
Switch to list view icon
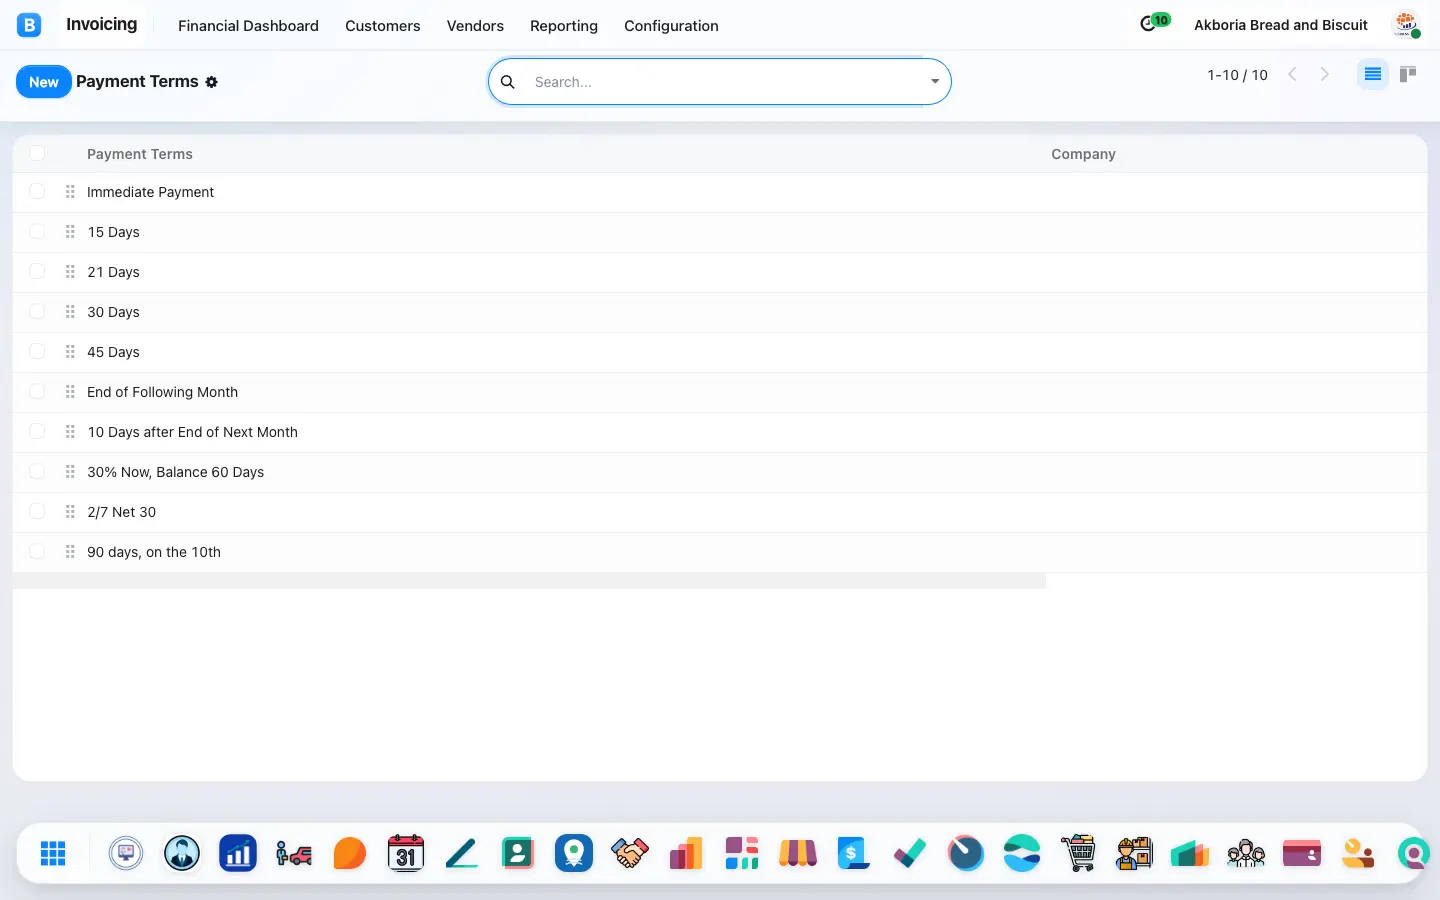pyautogui.click(x=1372, y=74)
